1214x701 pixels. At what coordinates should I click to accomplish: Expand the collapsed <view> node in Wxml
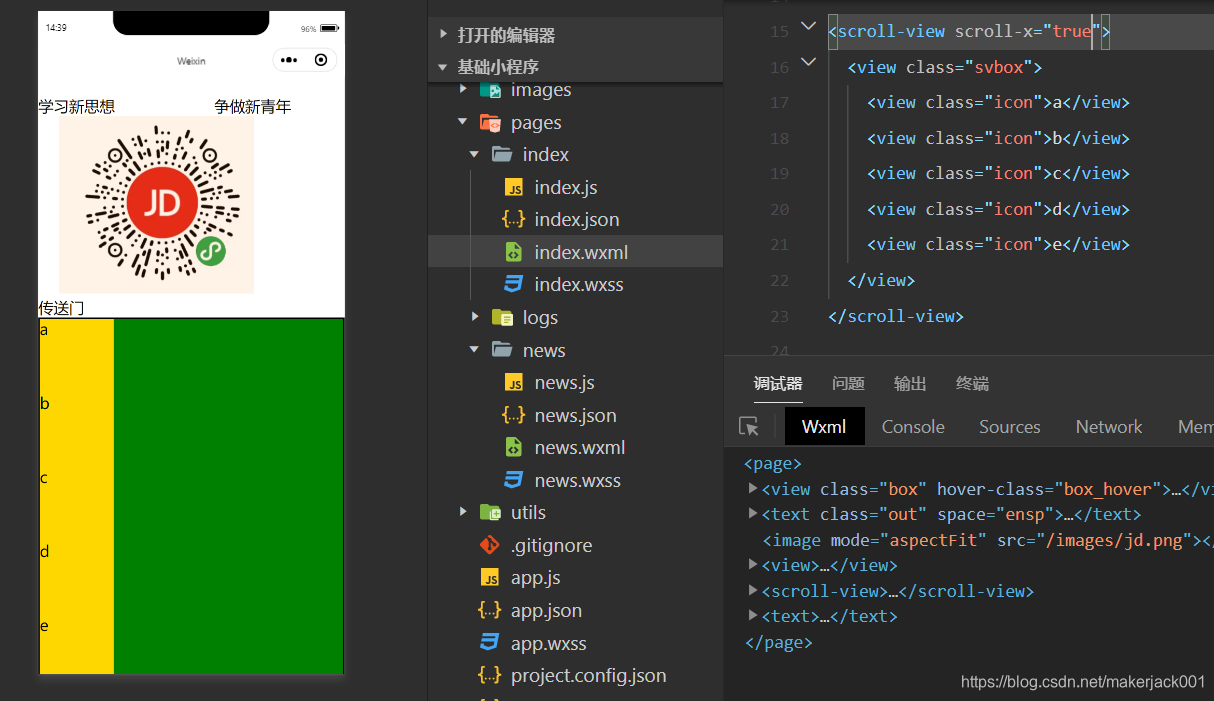(753, 565)
